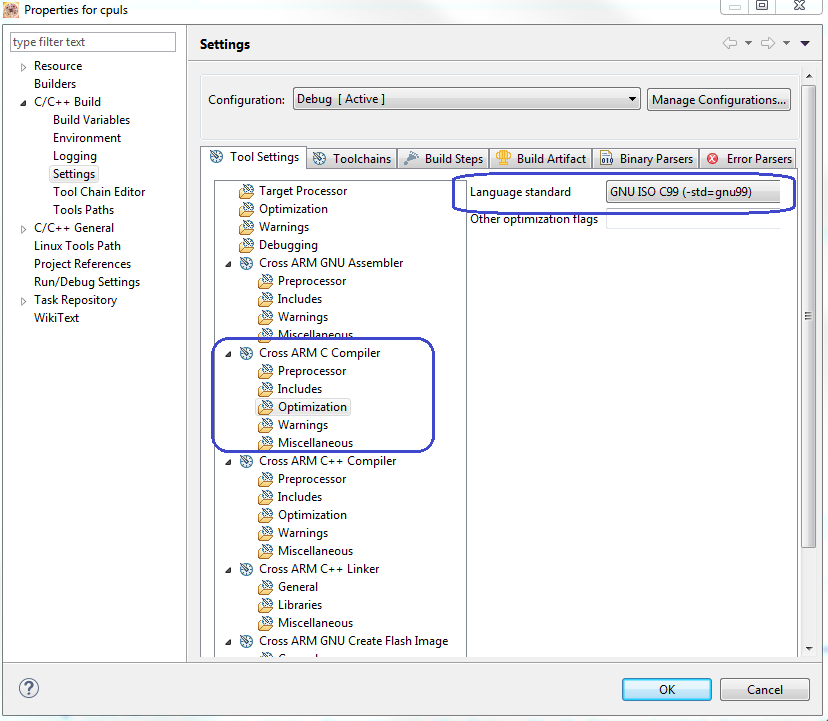828x721 pixels.
Task: Select Environment in the tree
Action: click(87, 138)
